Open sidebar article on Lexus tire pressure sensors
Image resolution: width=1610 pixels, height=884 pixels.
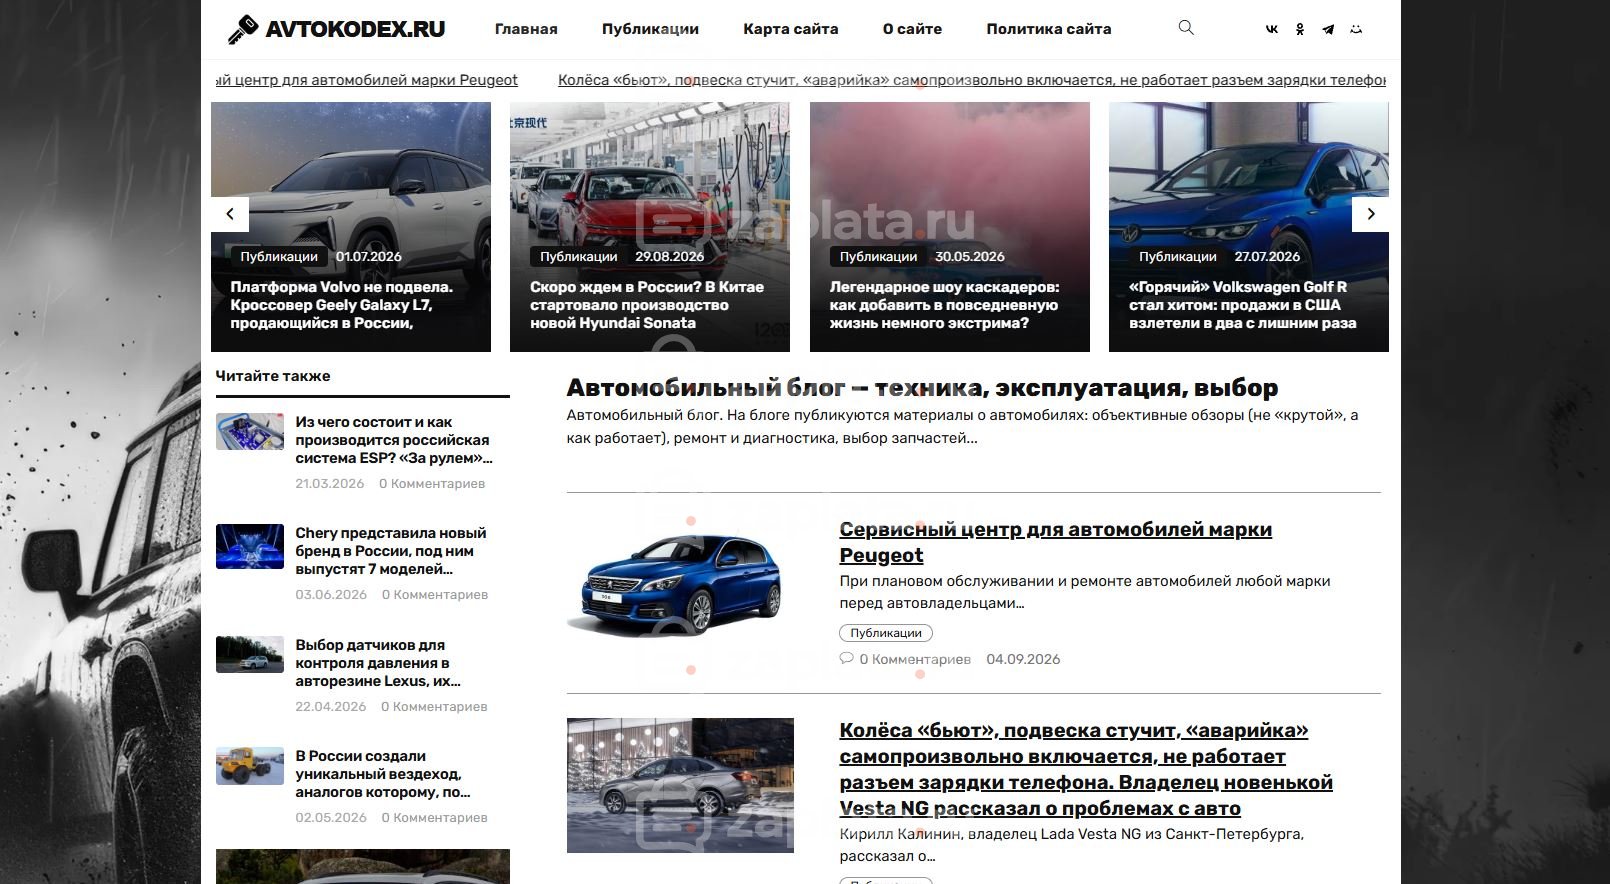pos(378,663)
